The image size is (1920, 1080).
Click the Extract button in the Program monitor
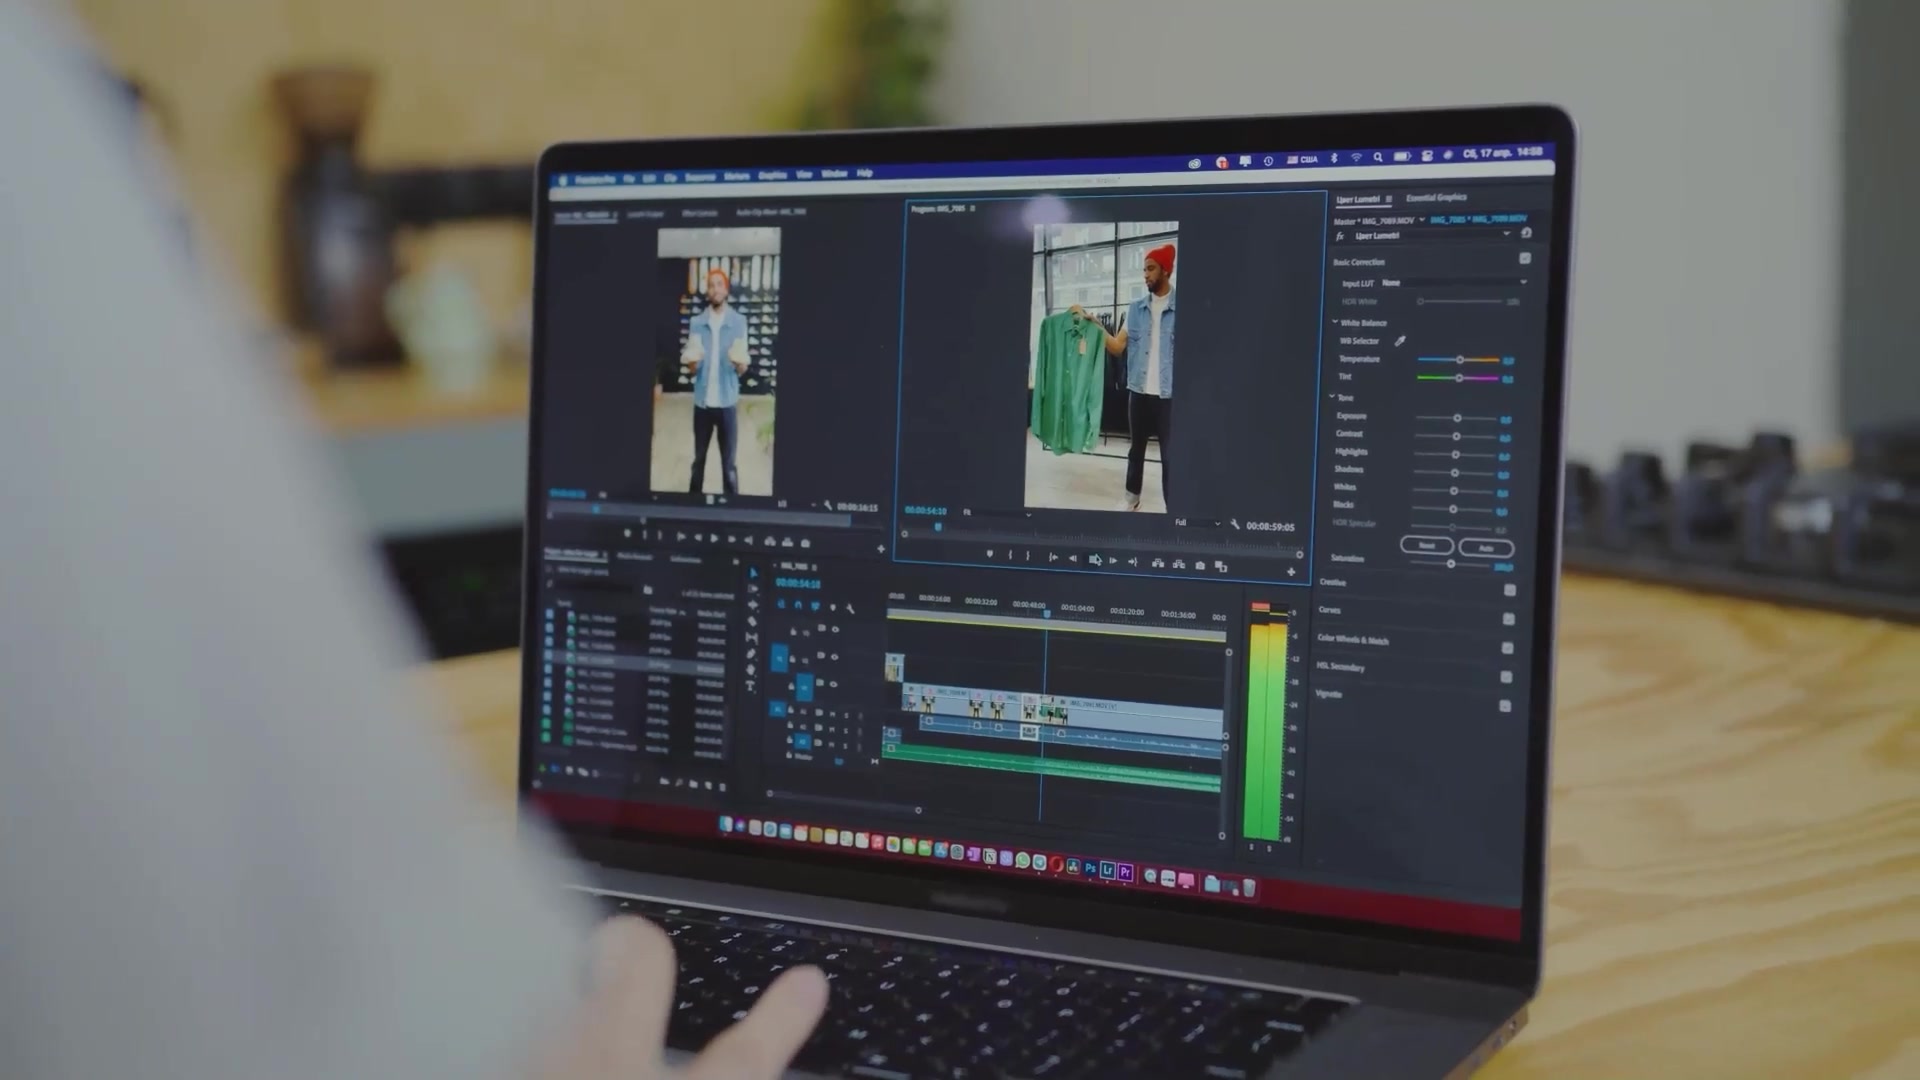tap(1179, 564)
